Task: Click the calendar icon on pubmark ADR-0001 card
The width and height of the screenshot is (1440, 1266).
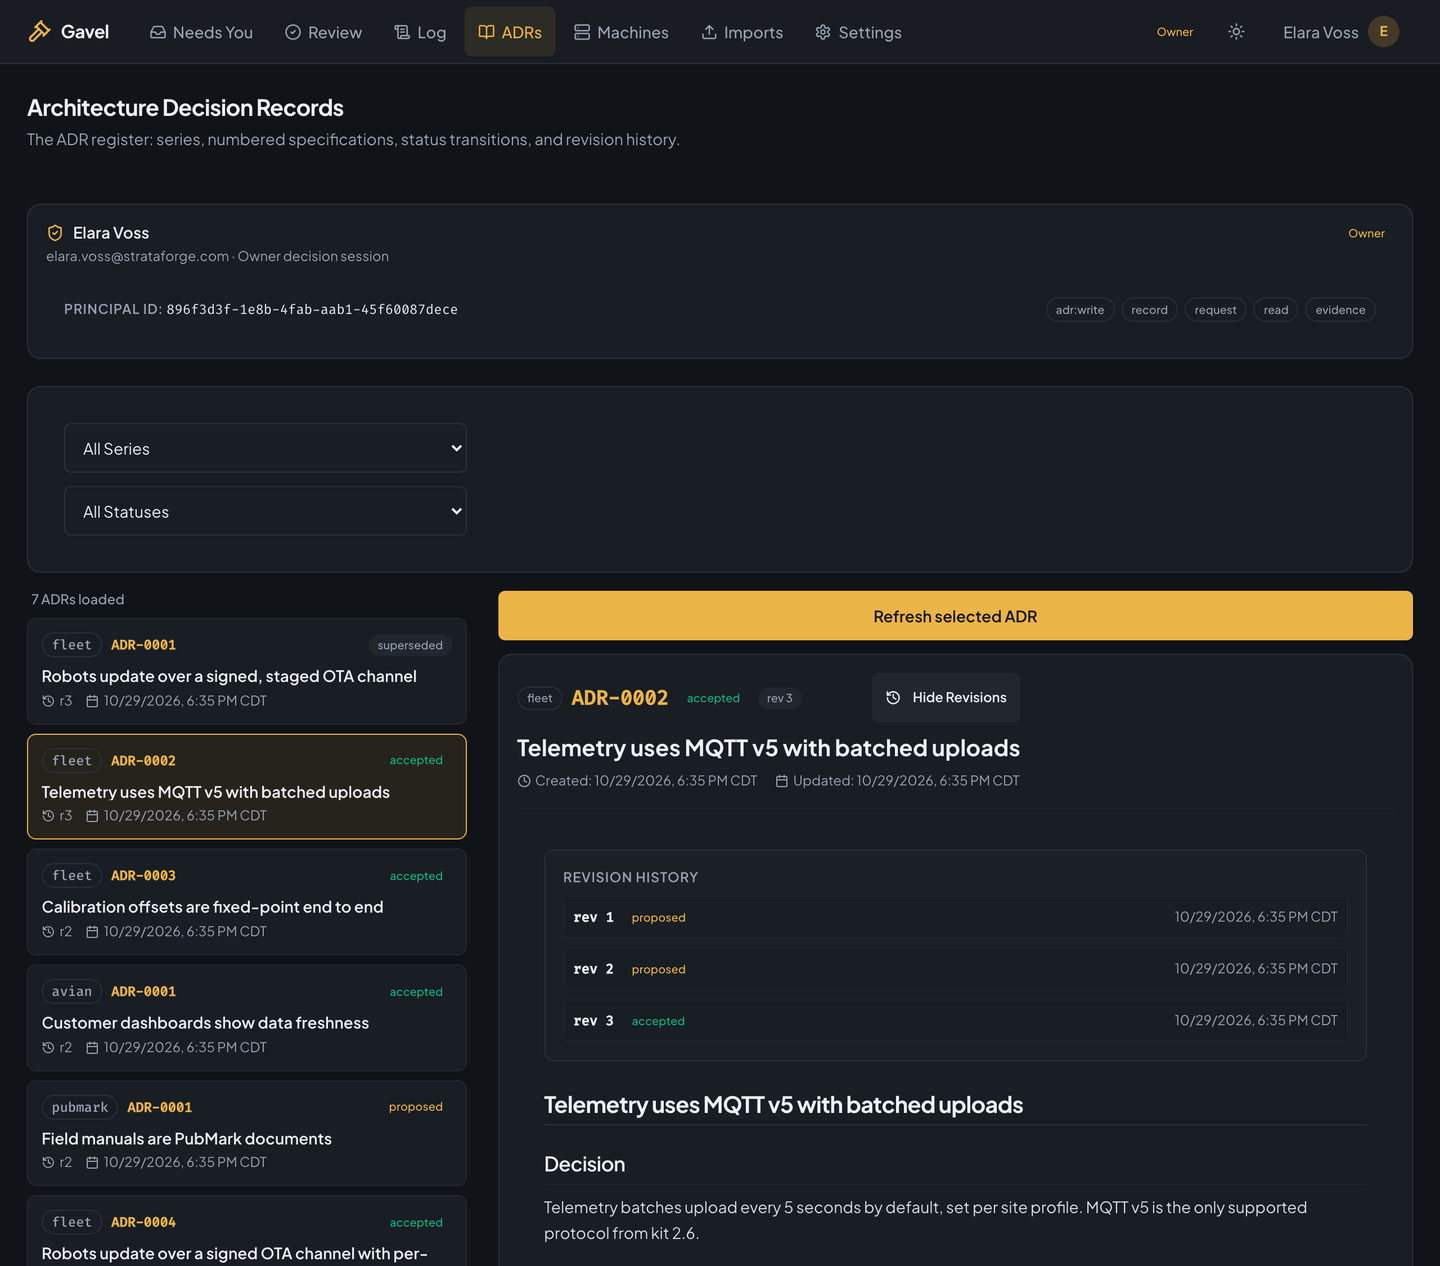Action: 92,1163
